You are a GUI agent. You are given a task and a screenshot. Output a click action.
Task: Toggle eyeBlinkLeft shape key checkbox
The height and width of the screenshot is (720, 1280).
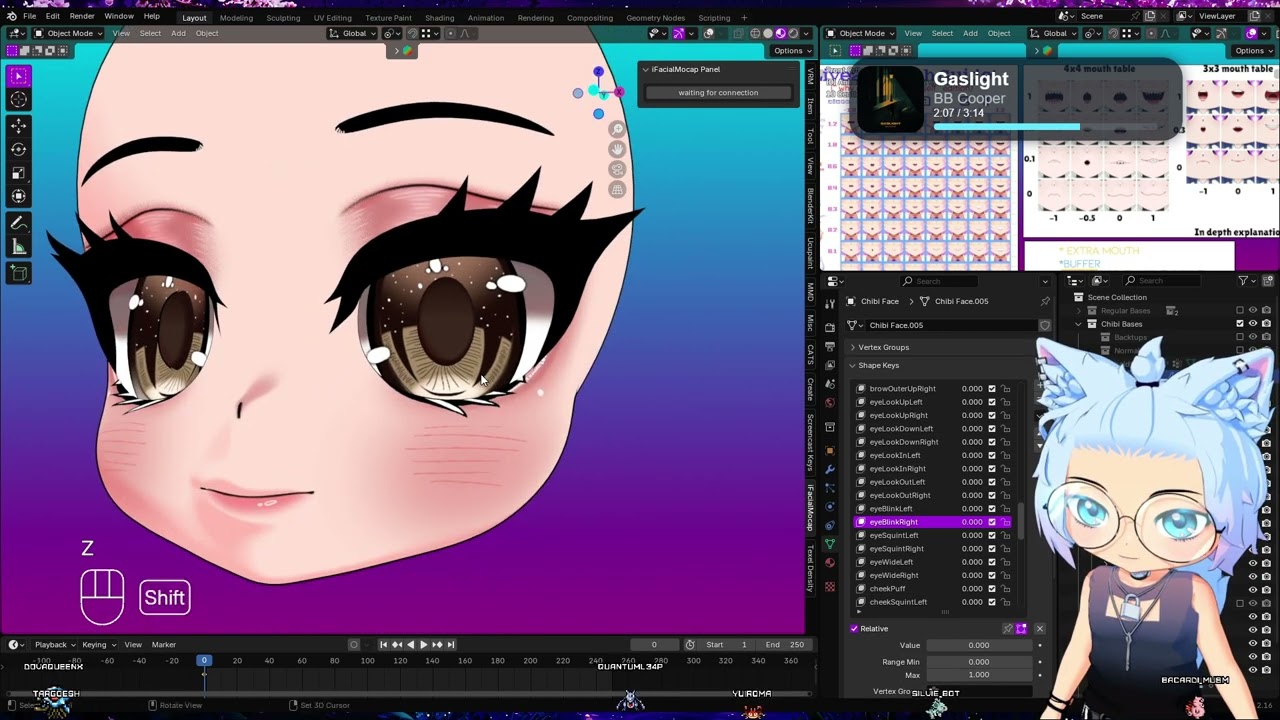point(992,509)
